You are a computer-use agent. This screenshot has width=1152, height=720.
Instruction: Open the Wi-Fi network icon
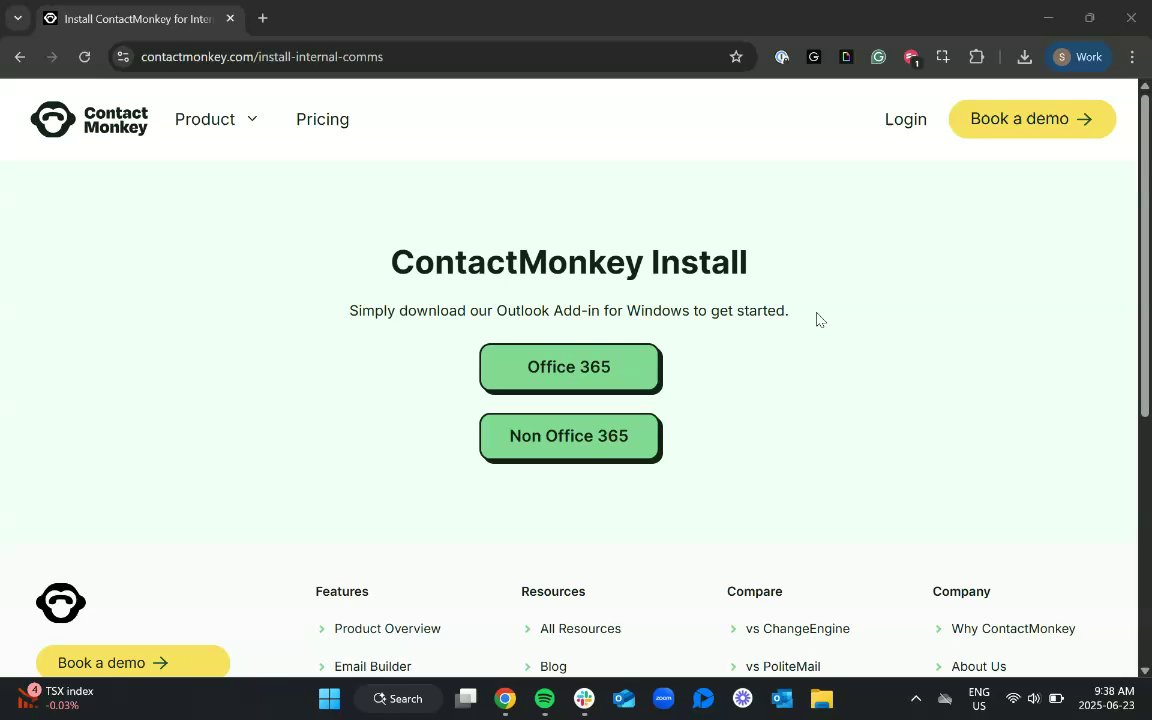(x=1013, y=698)
